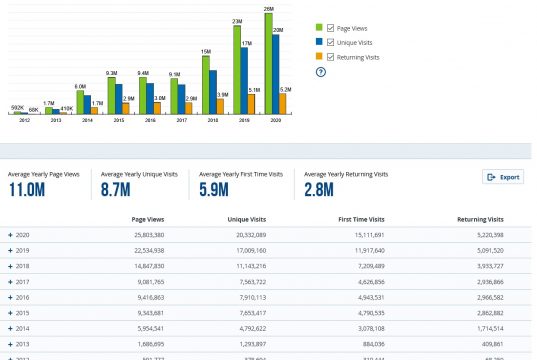Click the 2020 orange Returning Visits bar
This screenshot has height=360, width=537.
[x=283, y=104]
